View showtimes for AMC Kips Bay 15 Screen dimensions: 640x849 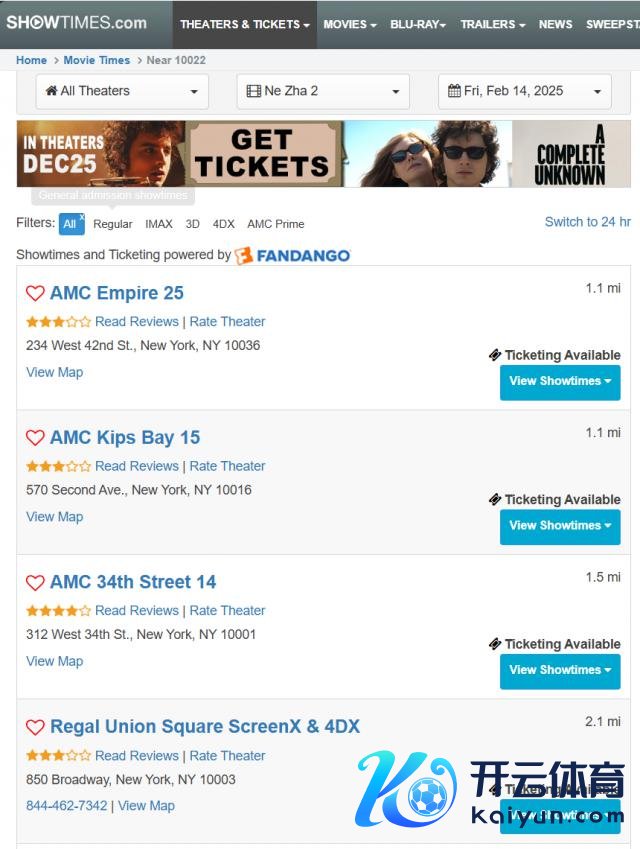559,526
